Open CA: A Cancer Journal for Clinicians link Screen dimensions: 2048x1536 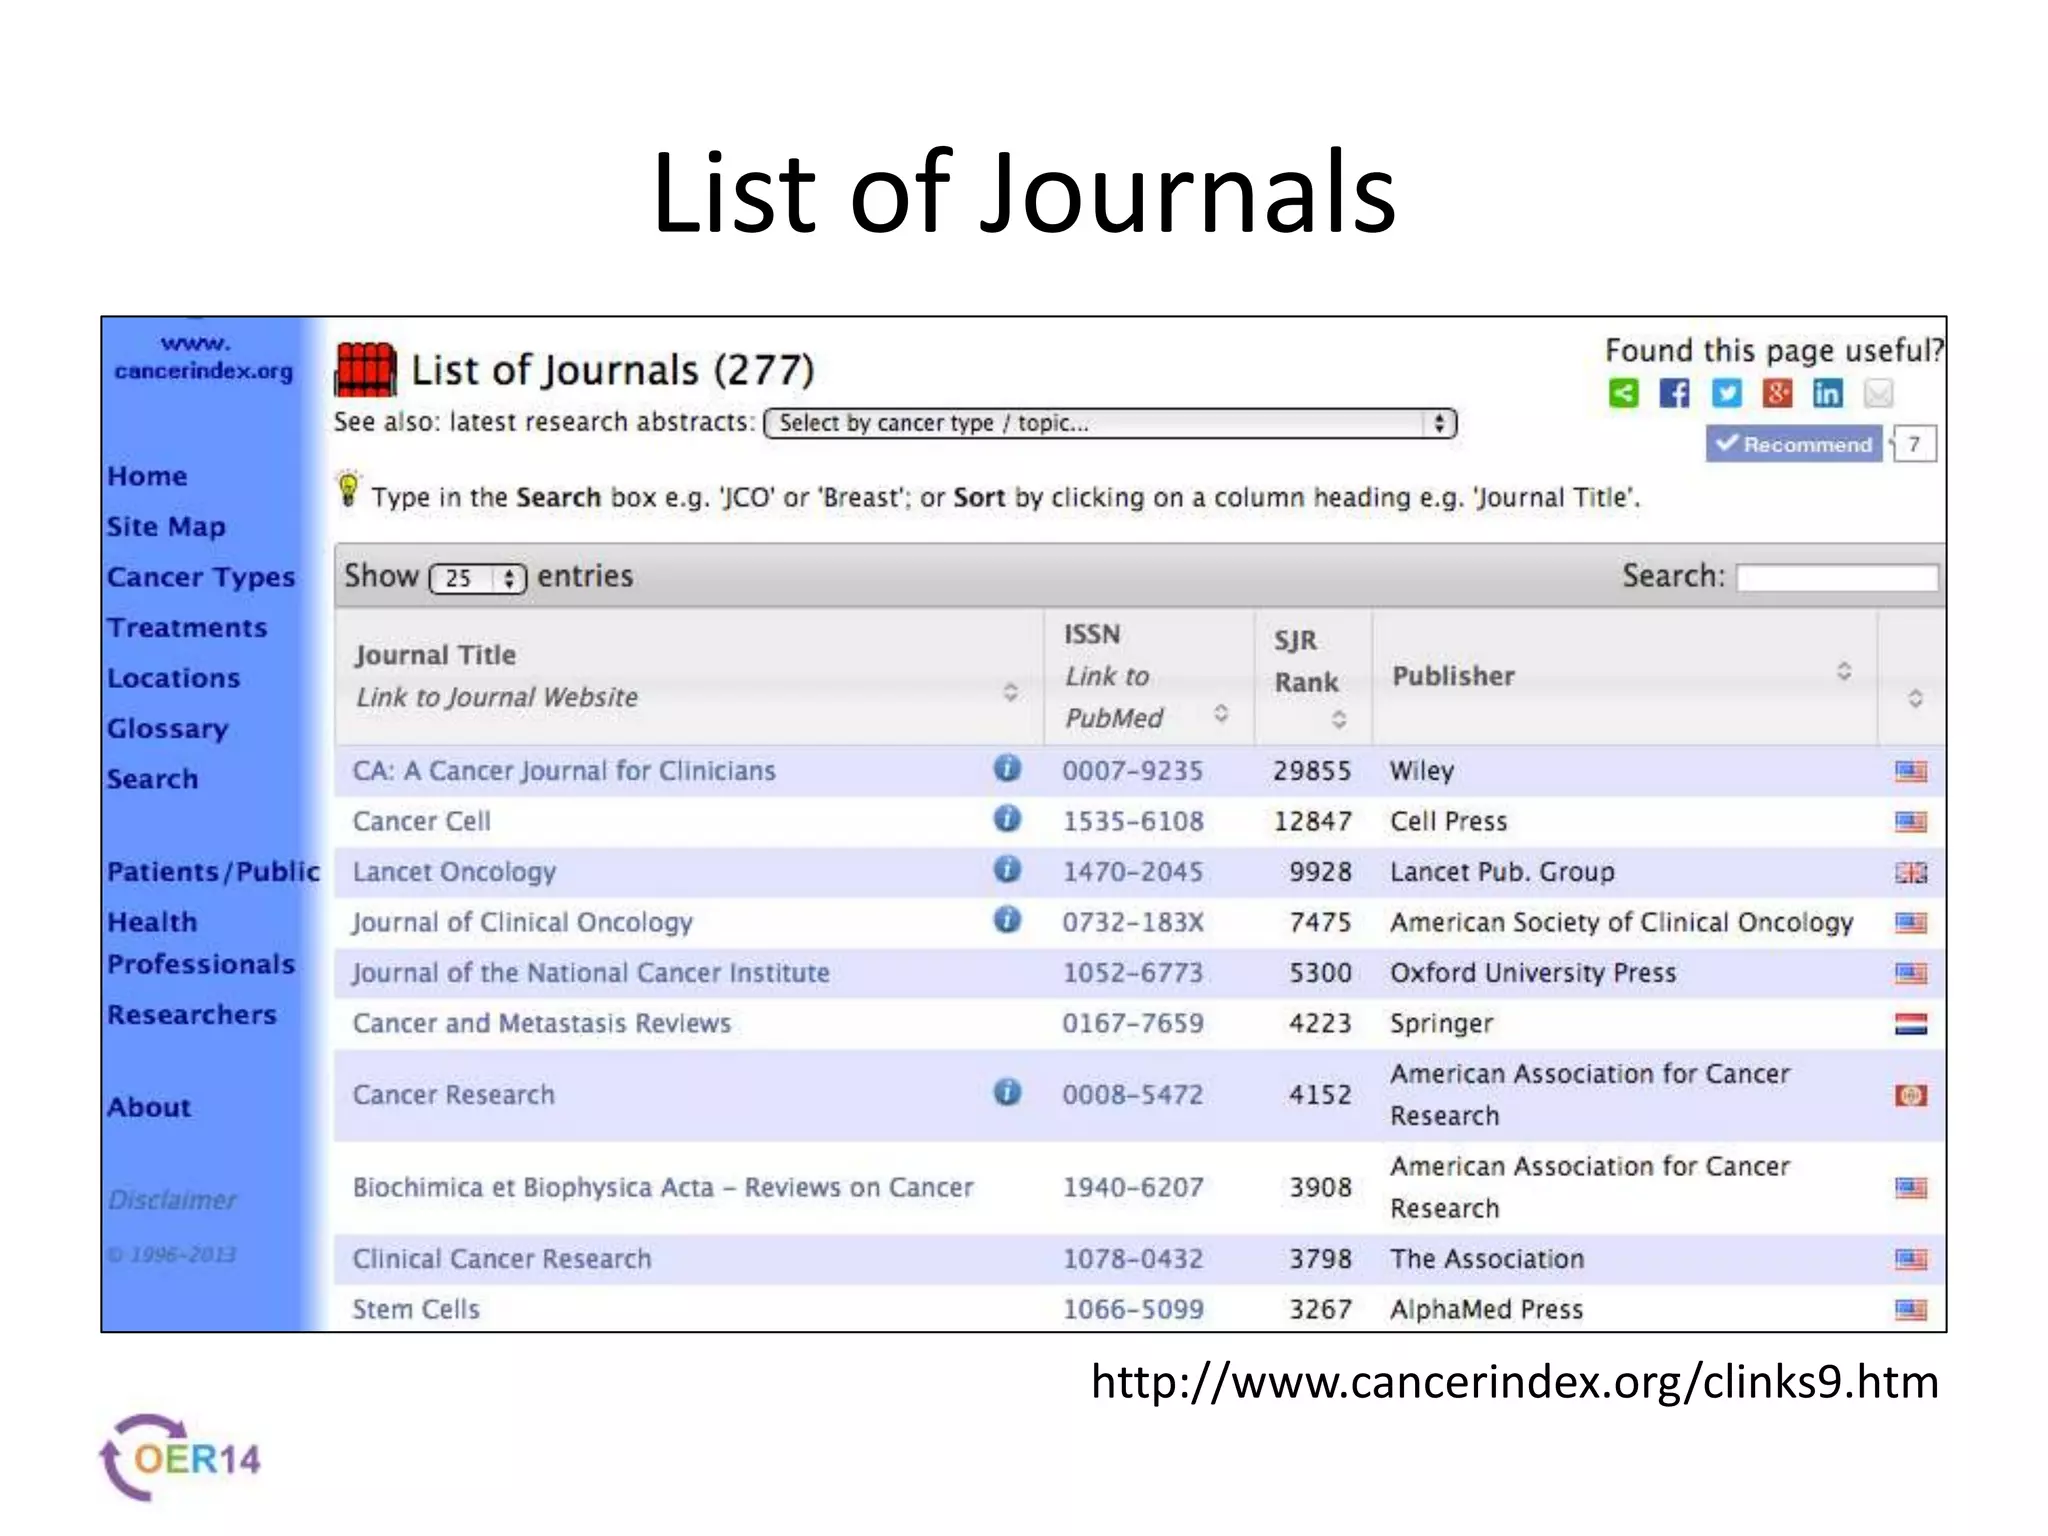click(x=564, y=771)
